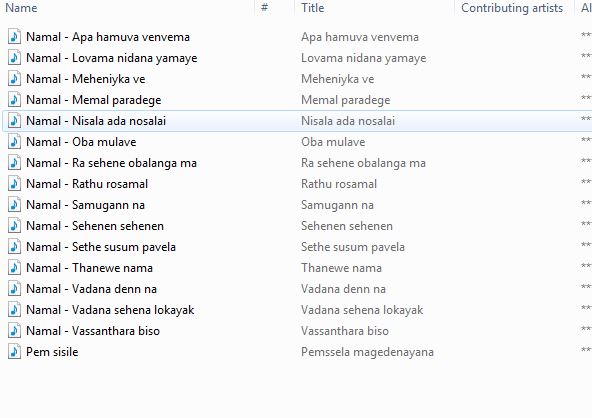592x418 pixels.
Task: Select file Namal - Sehenen sehenen
Action: (x=95, y=226)
